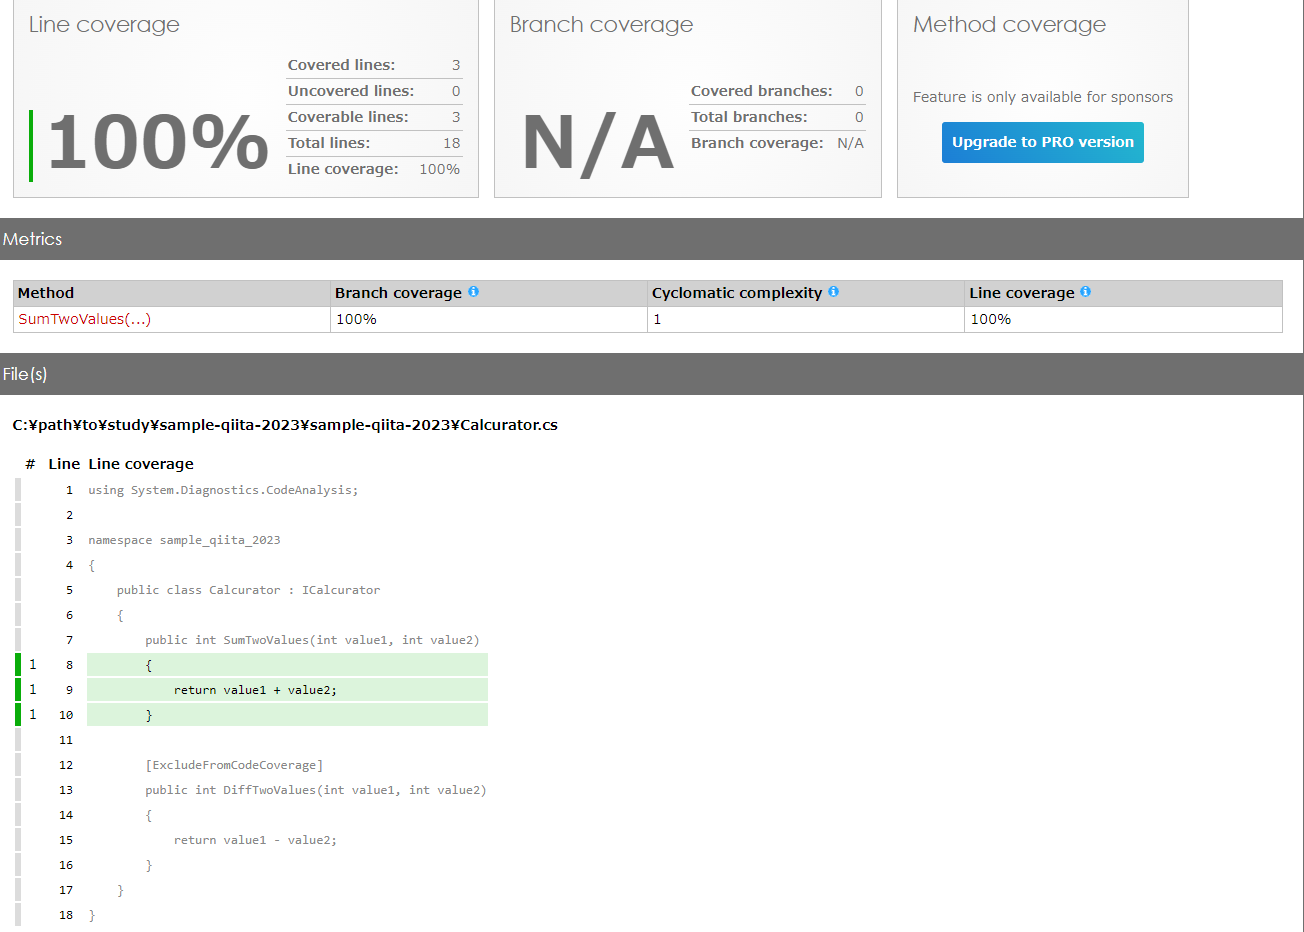The width and height of the screenshot is (1304, 932).
Task: Click the Branch coverage card title
Action: point(601,25)
